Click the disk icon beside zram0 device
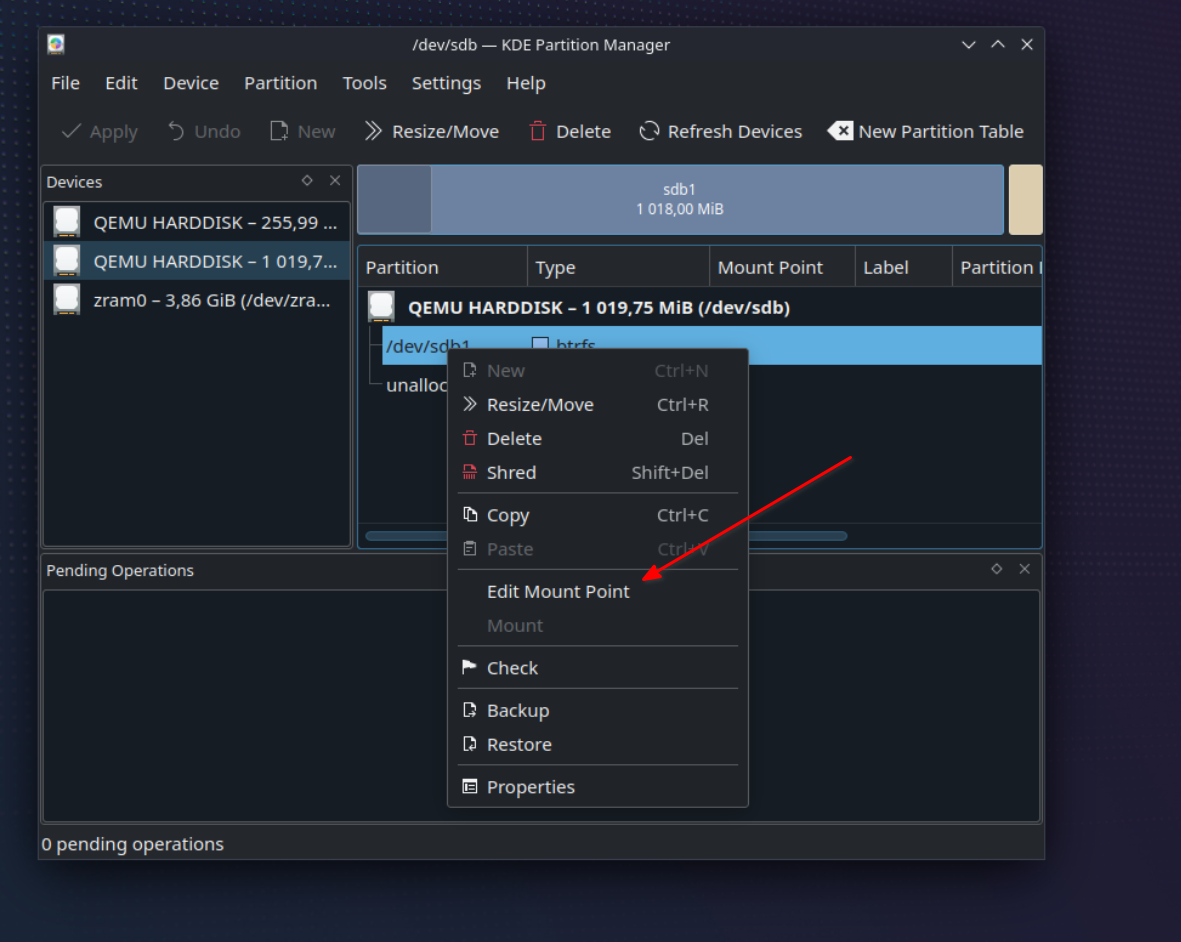Screen dimensions: 1181x942 (x=67, y=300)
